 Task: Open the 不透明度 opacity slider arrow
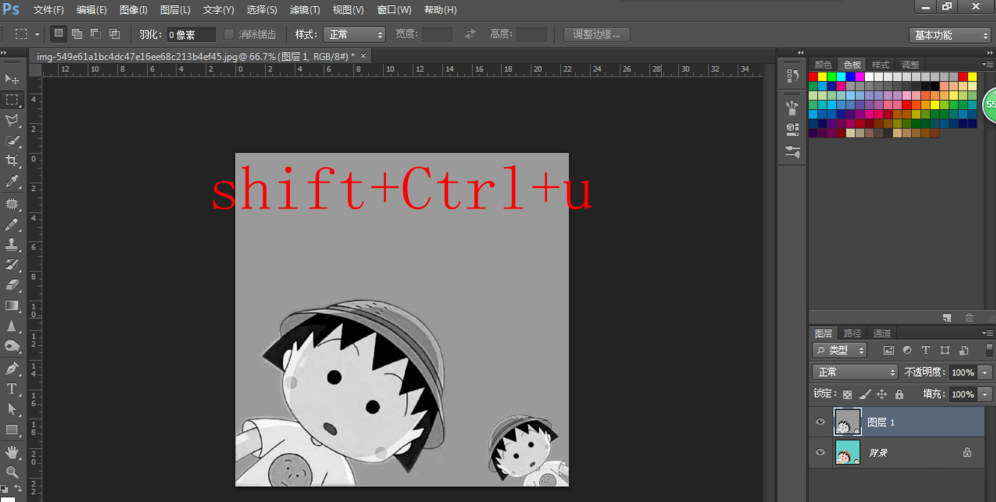(x=986, y=372)
